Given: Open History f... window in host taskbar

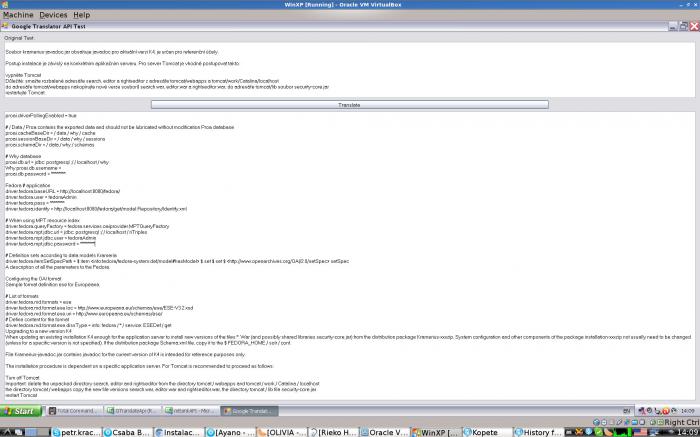Looking at the screenshot, I should pos(538,432).
